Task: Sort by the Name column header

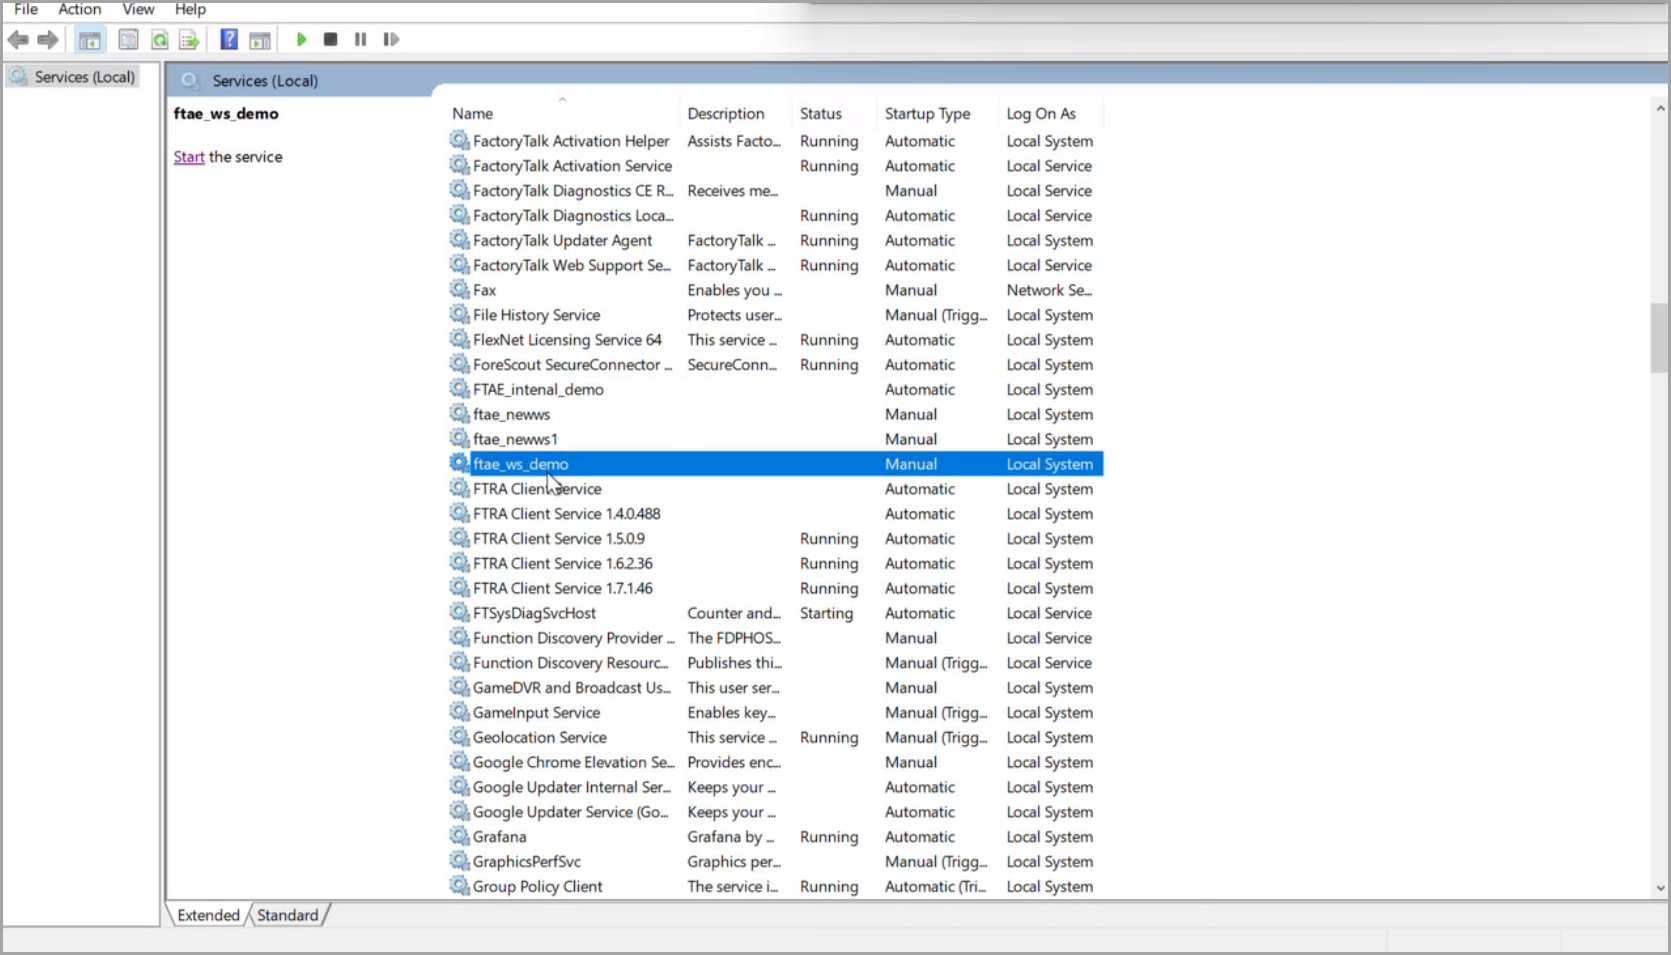Action: 472,114
